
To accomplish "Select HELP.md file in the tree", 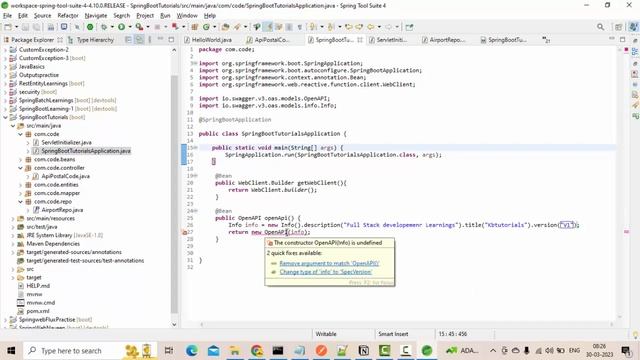I will coord(38,286).
